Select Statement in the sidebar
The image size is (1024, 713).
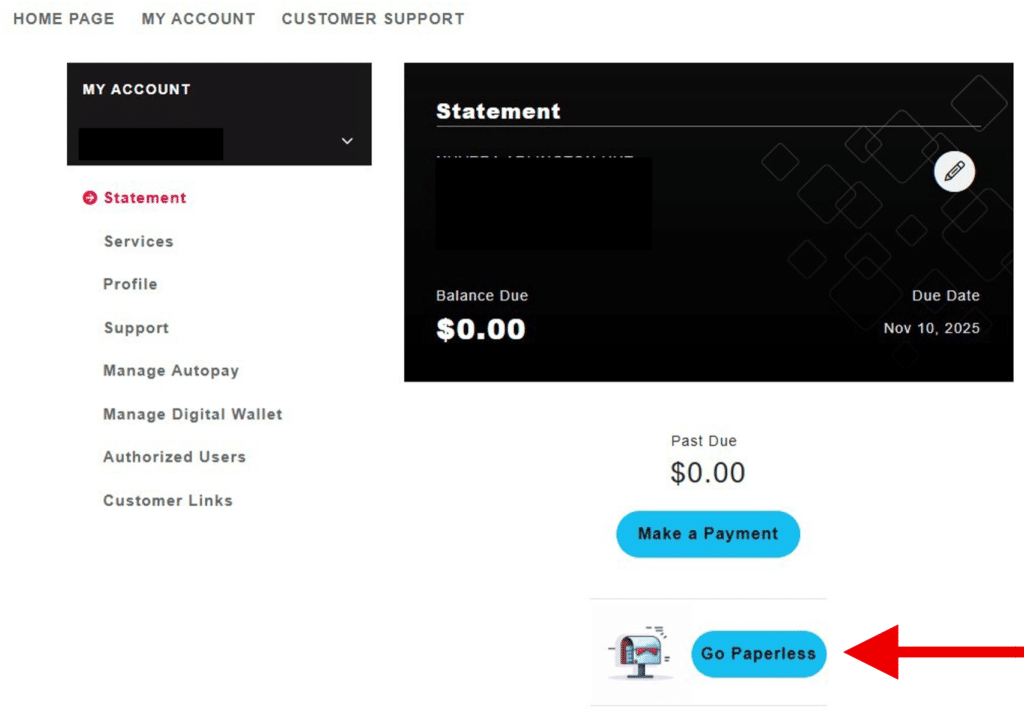(145, 198)
